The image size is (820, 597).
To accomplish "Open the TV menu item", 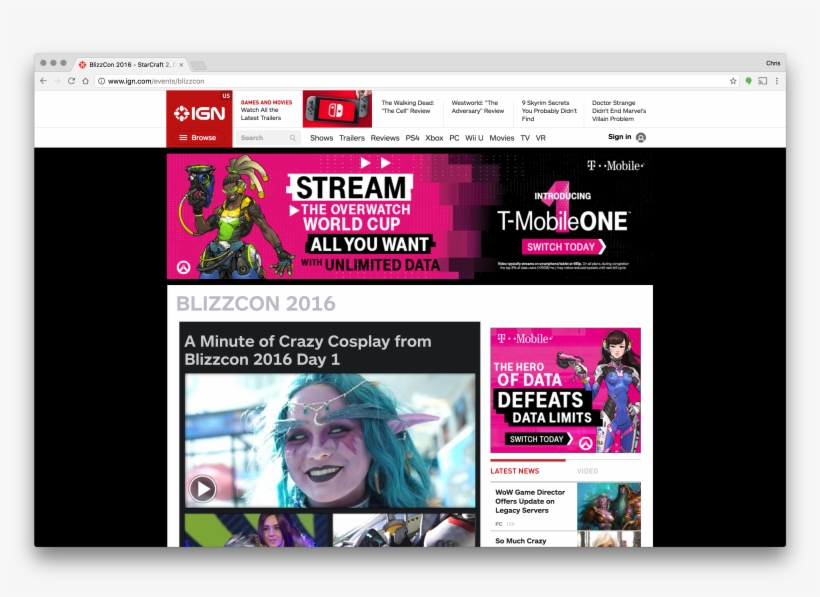I will pos(525,138).
